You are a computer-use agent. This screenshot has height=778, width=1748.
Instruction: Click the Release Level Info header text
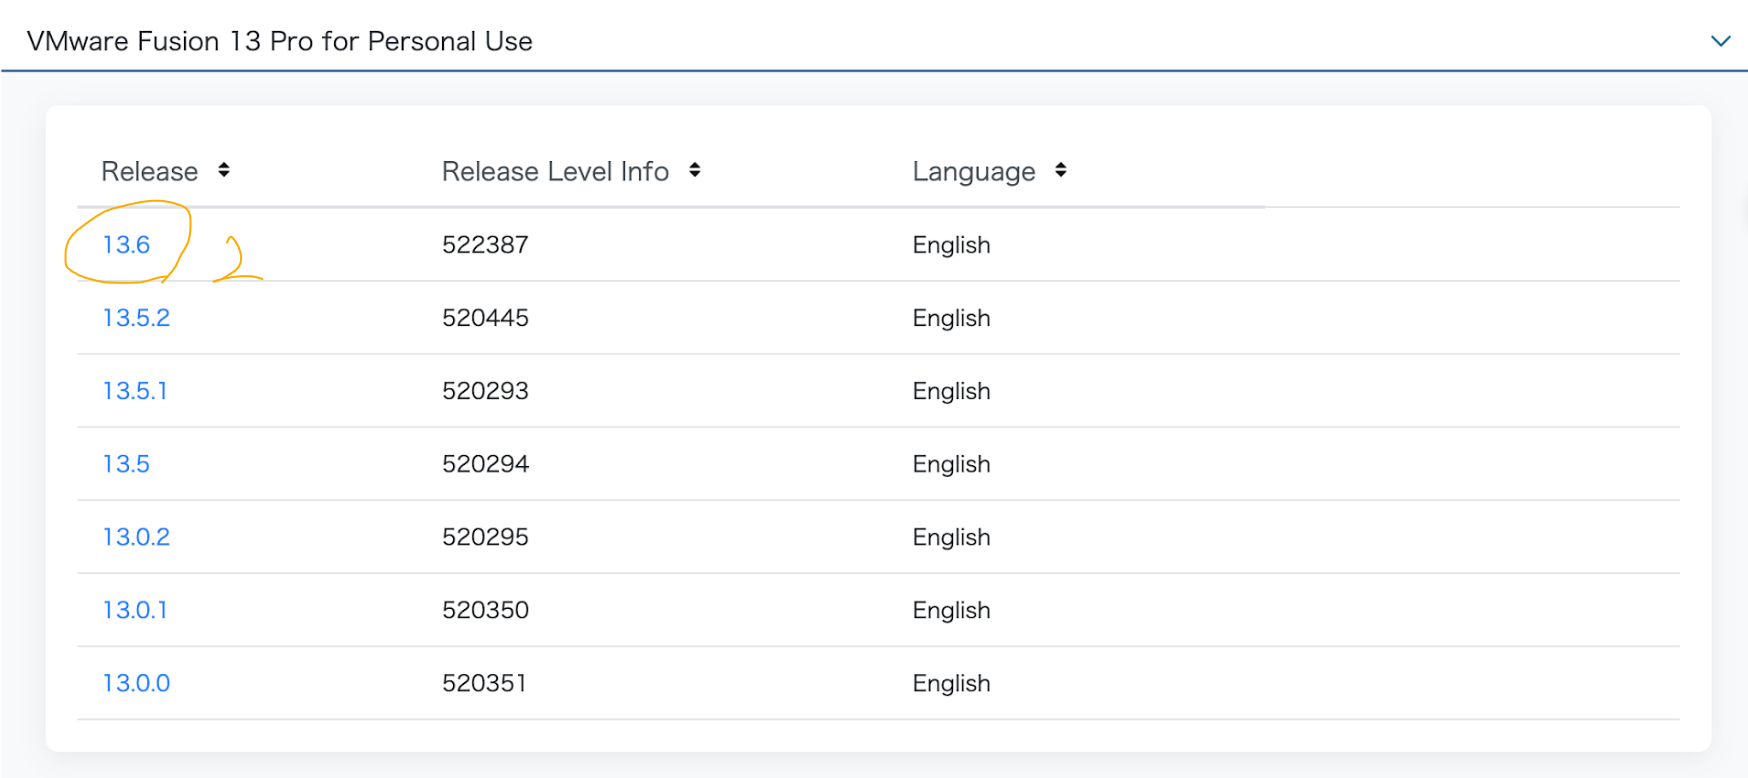[x=555, y=171]
